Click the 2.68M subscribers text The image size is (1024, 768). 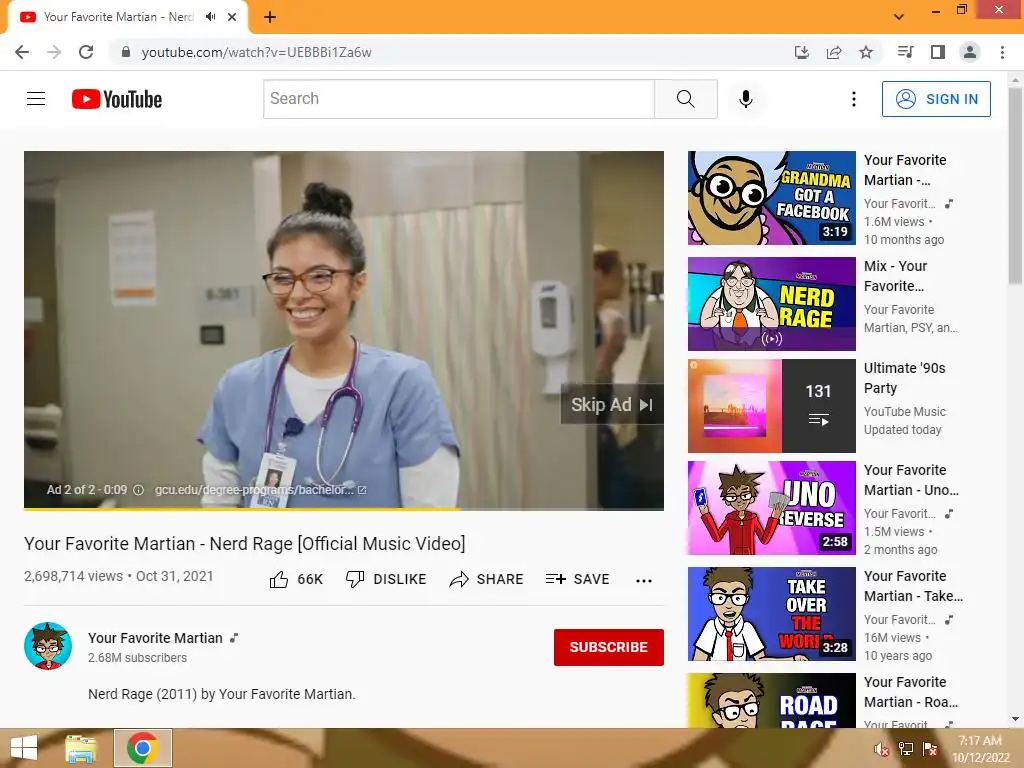coord(137,658)
